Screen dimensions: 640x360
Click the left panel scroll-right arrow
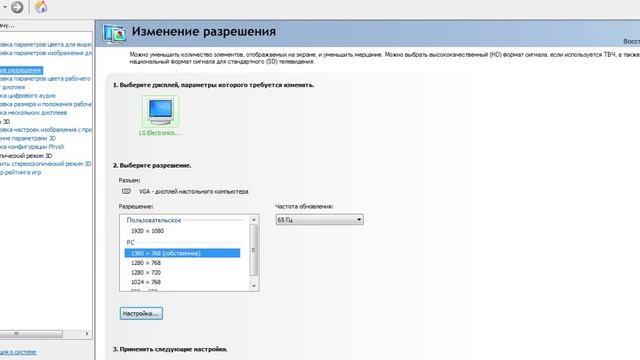pyautogui.click(x=87, y=334)
